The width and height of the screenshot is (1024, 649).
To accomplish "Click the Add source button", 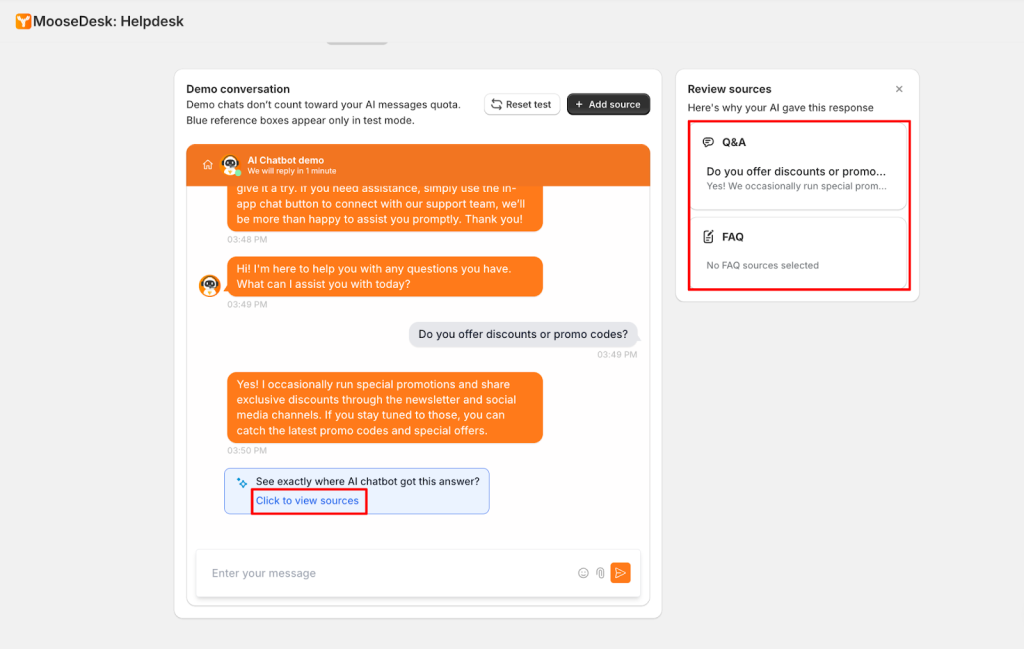I will [x=608, y=104].
